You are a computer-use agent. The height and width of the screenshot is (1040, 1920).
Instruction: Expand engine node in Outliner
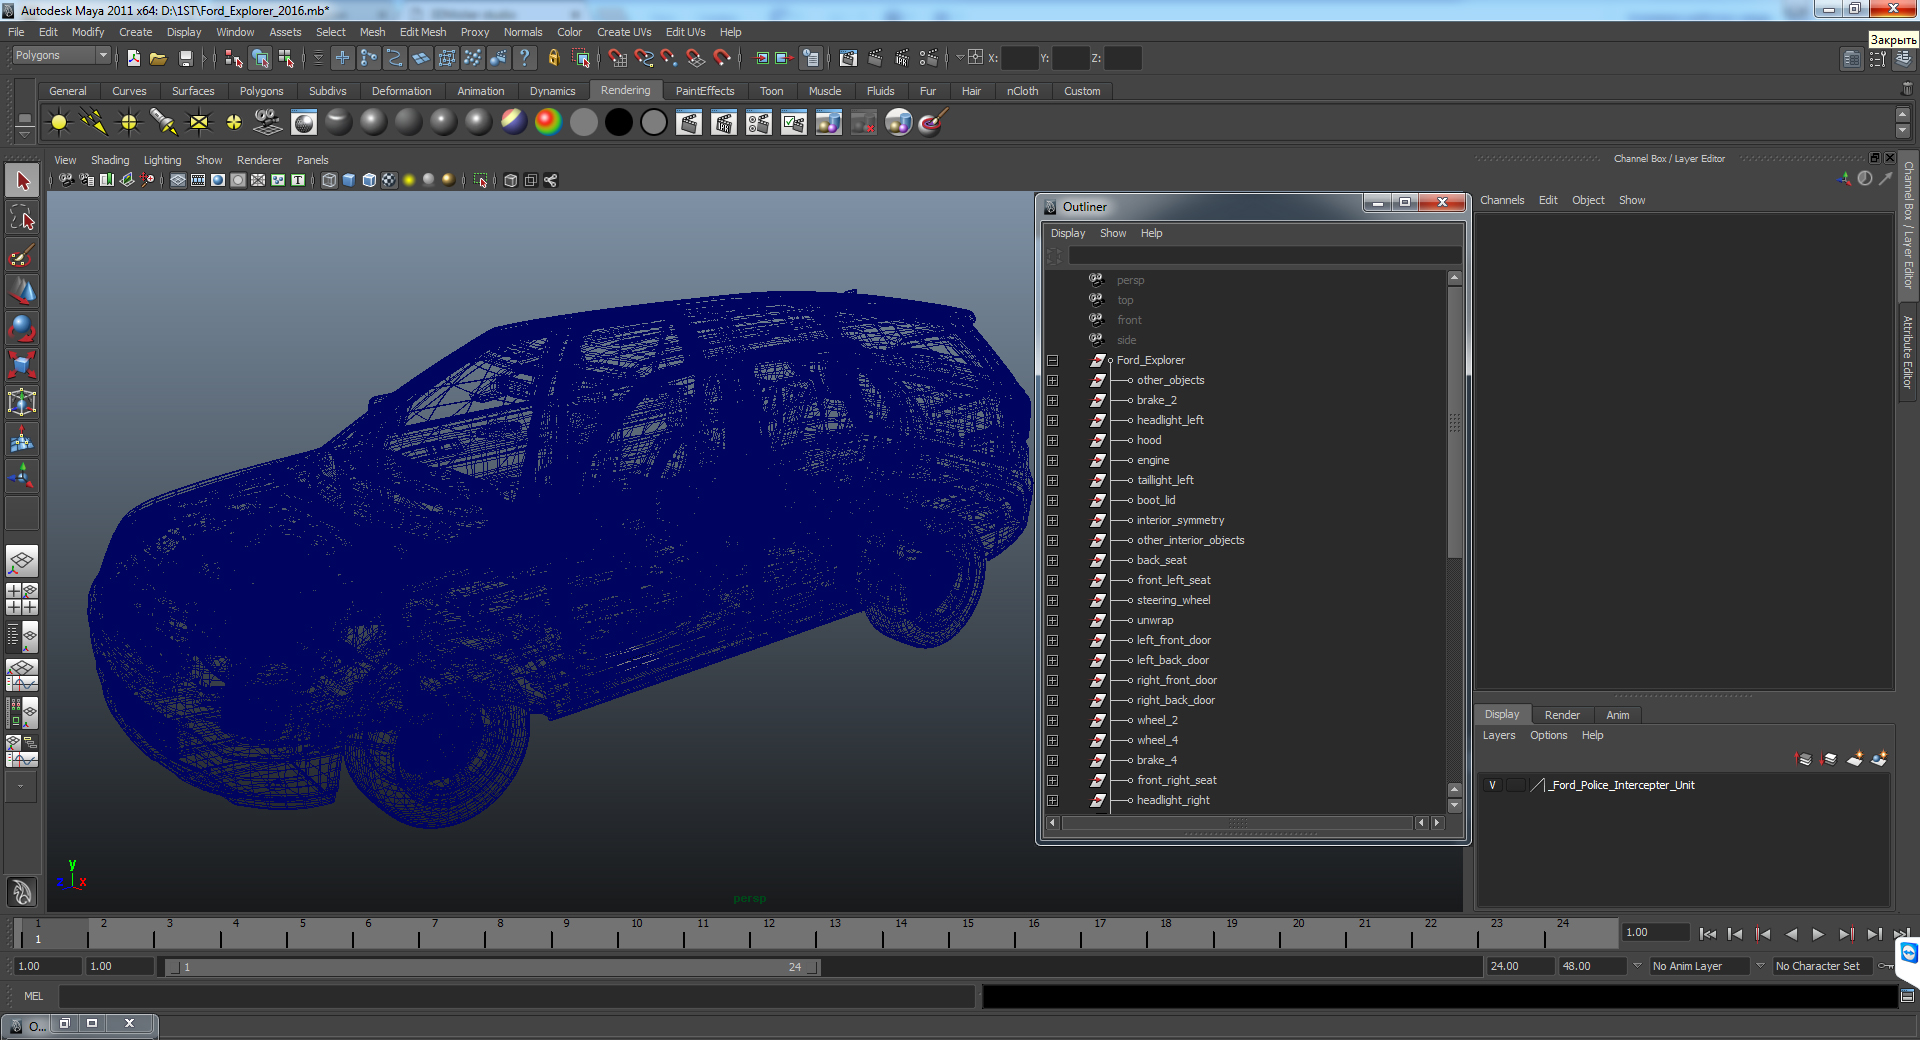coord(1052,460)
